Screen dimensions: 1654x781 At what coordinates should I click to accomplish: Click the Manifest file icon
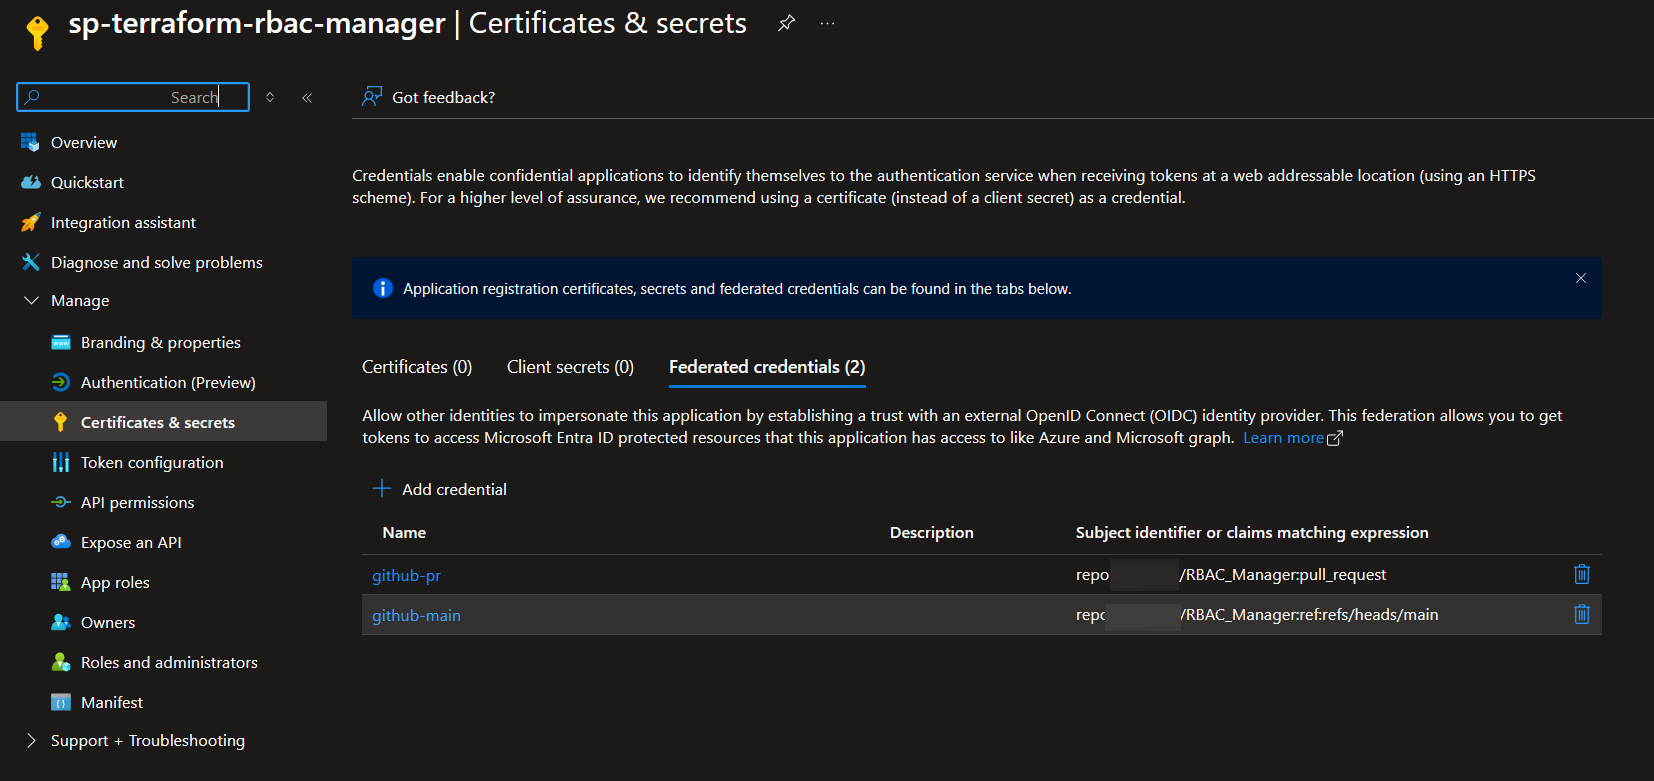coord(60,702)
